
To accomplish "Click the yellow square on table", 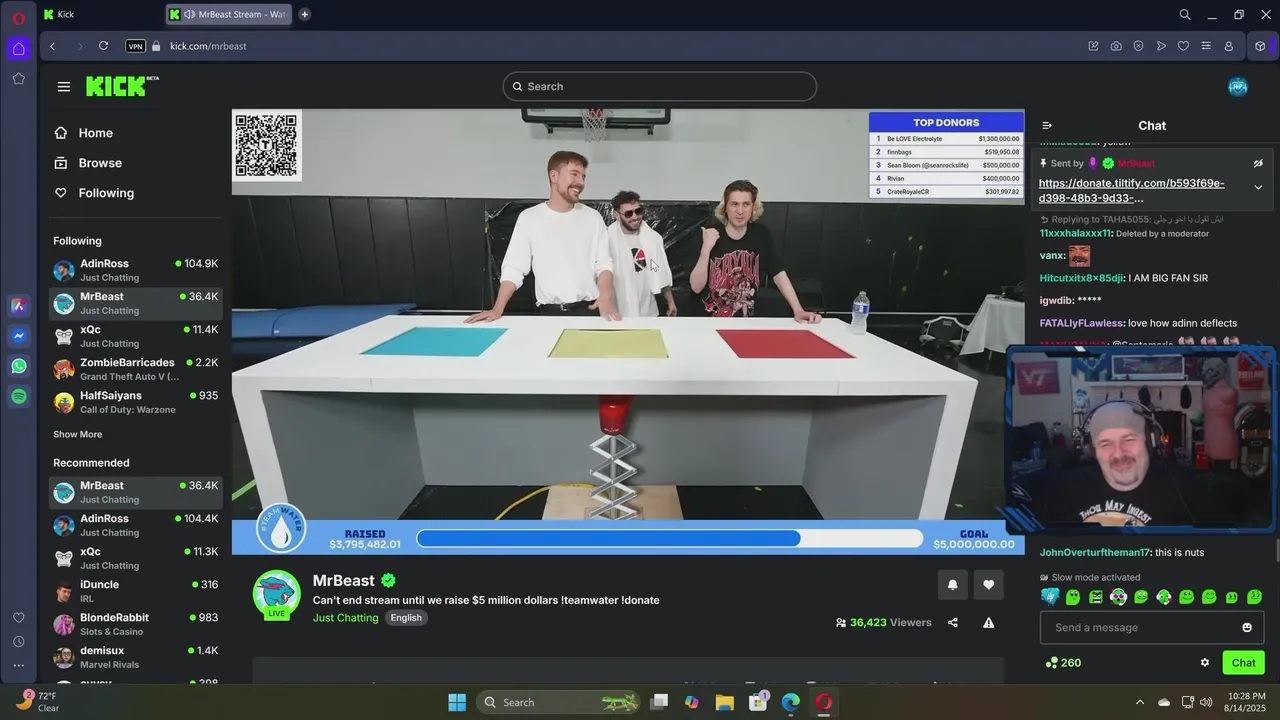I will pos(608,343).
